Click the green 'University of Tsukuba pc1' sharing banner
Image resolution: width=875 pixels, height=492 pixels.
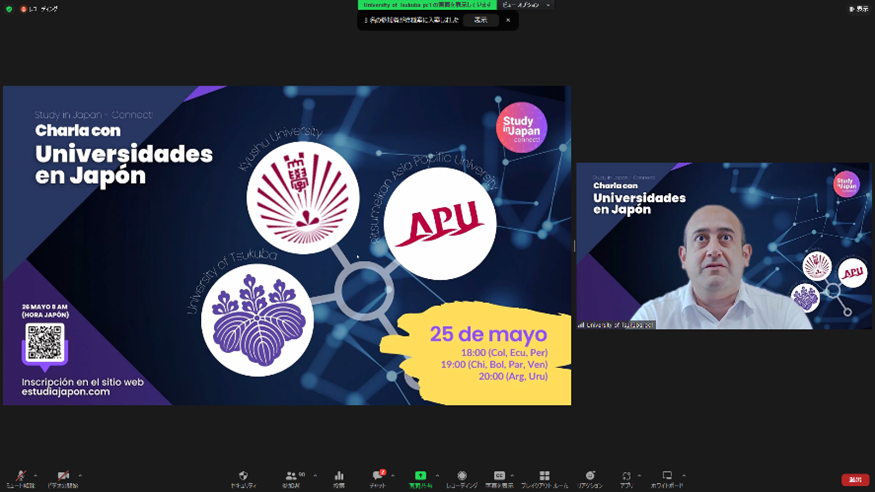click(x=427, y=5)
